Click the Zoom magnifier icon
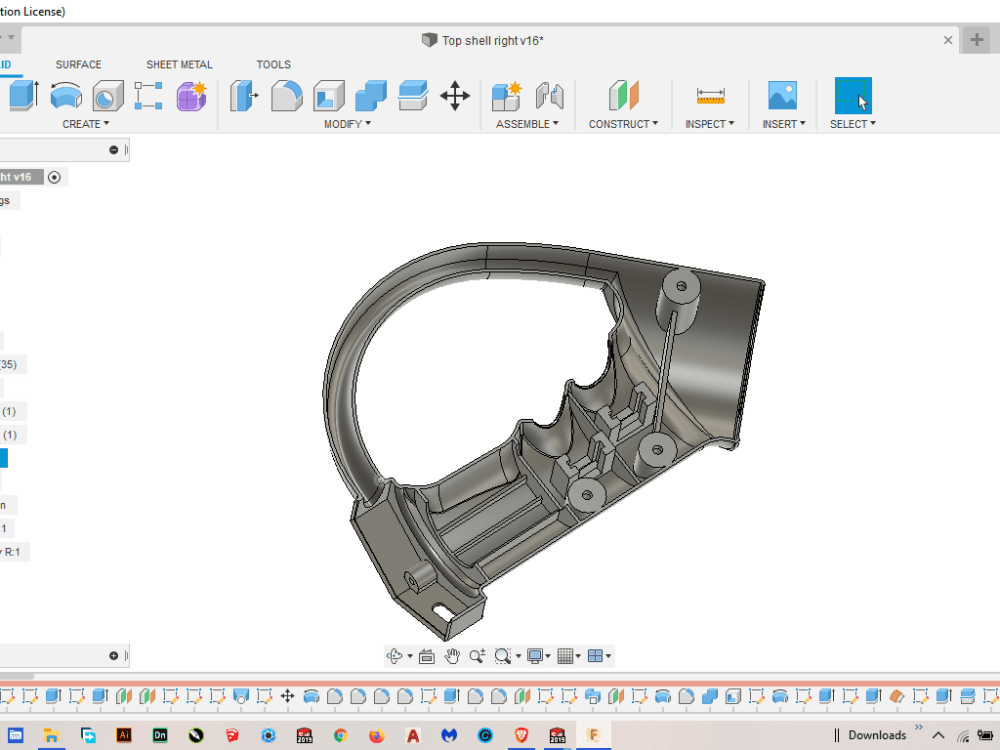The height and width of the screenshot is (750, 1000). (477, 656)
